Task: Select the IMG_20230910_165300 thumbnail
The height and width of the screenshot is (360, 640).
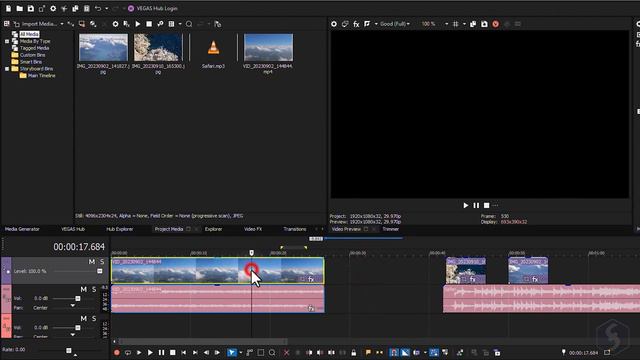Action: click(x=158, y=47)
